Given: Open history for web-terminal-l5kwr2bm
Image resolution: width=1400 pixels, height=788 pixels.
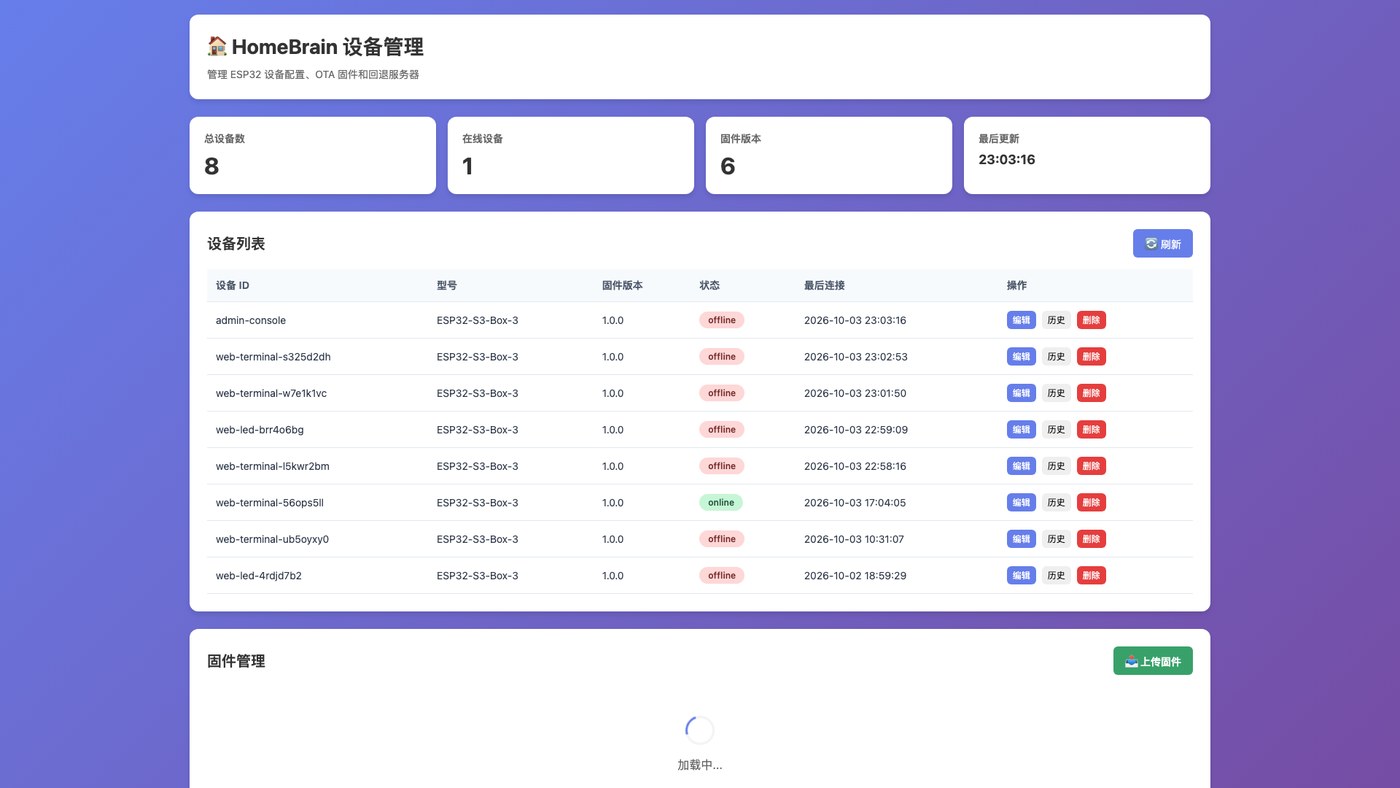Looking at the screenshot, I should click(1056, 466).
